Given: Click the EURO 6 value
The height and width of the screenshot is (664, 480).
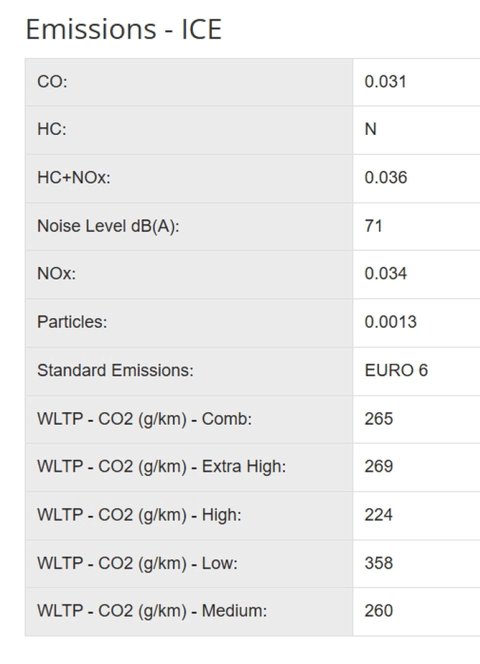Looking at the screenshot, I should click(396, 371).
